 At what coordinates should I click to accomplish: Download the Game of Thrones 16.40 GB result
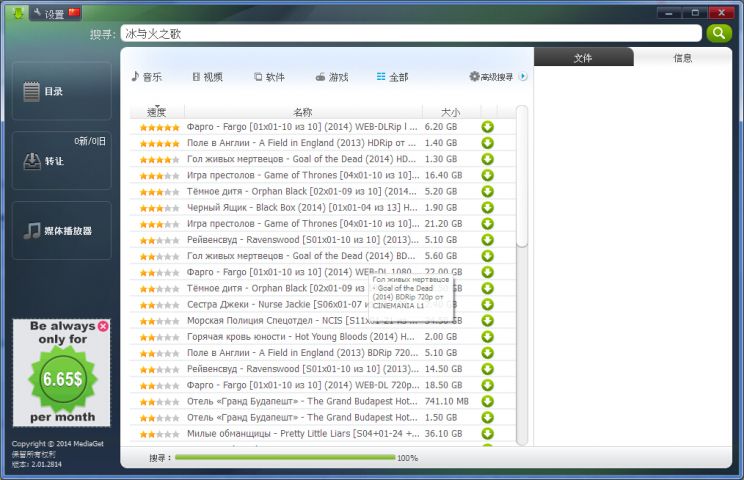pyautogui.click(x=488, y=175)
